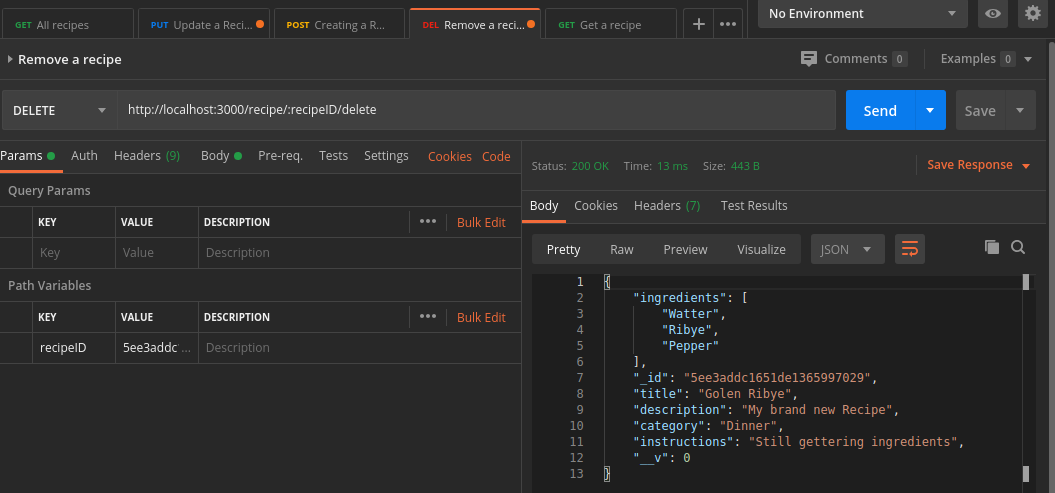The image size is (1055, 493).
Task: Select the Visualize response view
Action: click(761, 249)
